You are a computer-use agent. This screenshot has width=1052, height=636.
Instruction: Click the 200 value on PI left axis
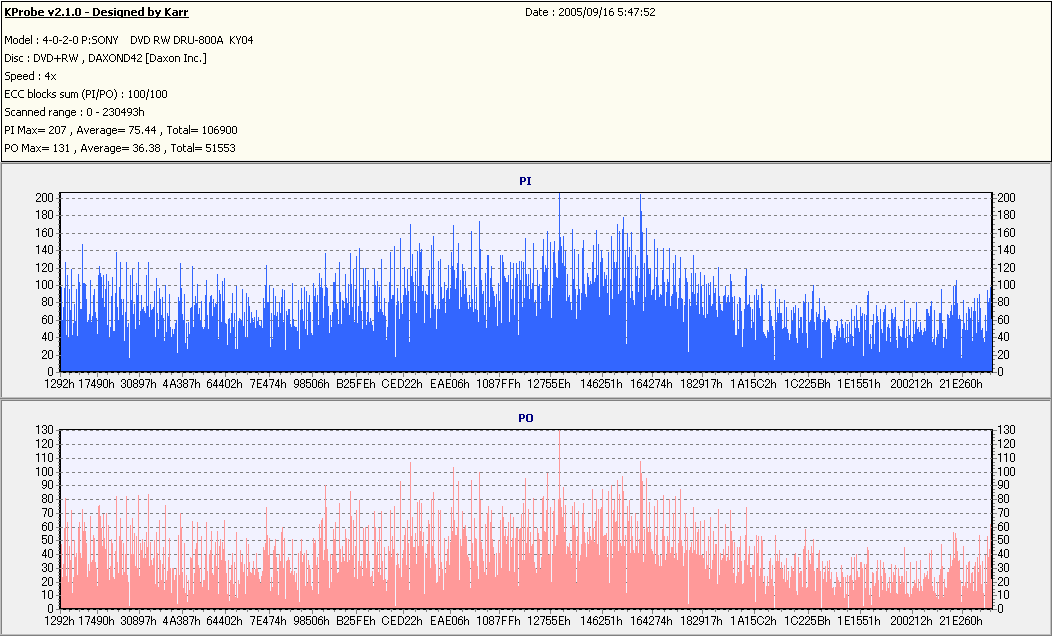pos(44,198)
